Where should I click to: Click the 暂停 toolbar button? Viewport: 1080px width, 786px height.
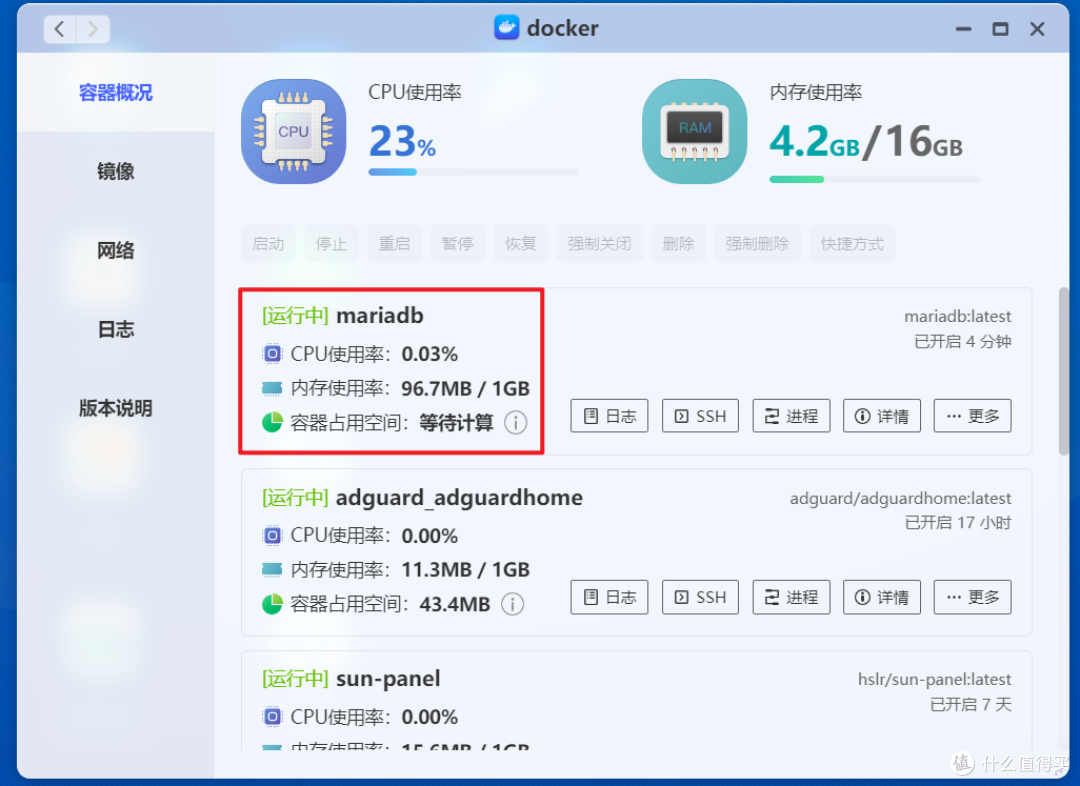coord(457,244)
